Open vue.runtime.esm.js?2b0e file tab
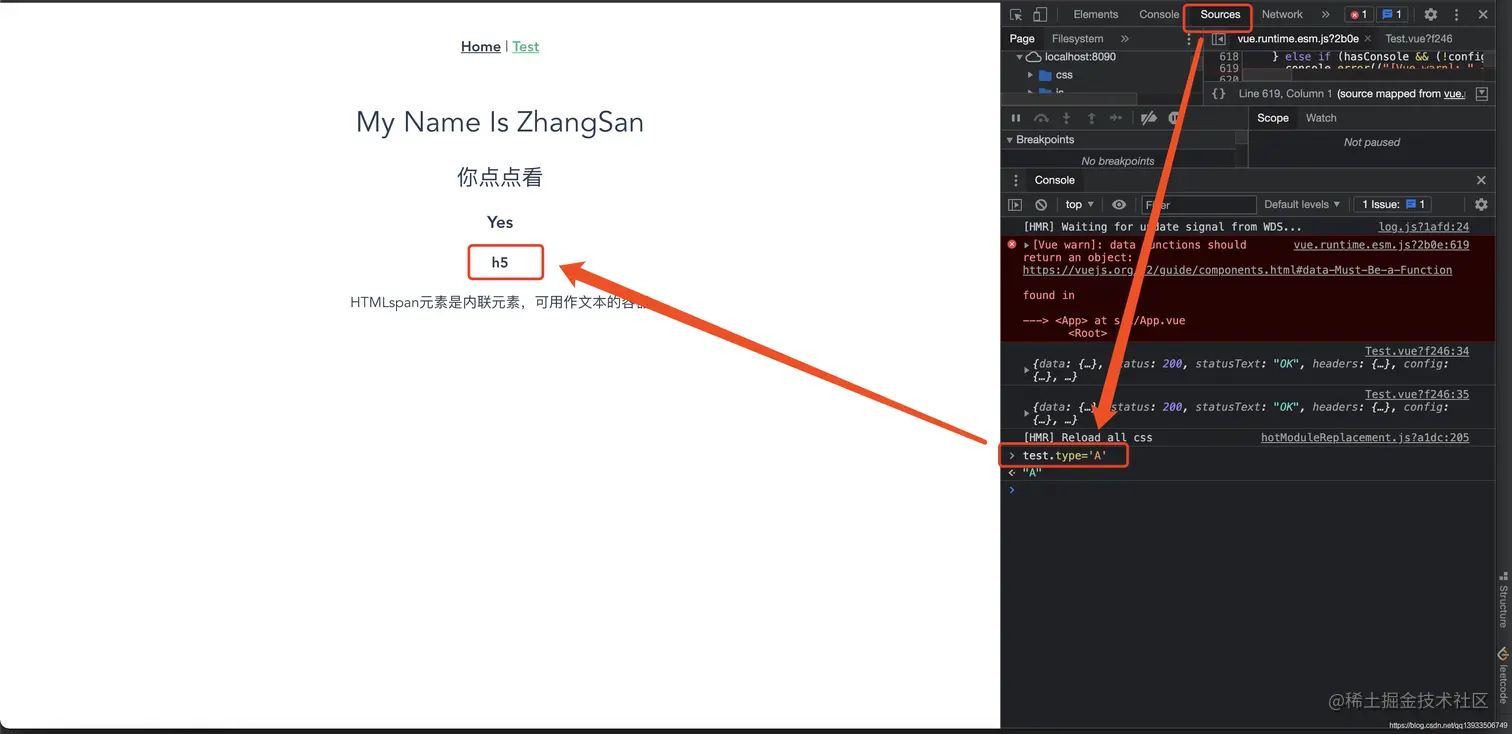Screen dimensions: 1512x734 coord(1298,39)
